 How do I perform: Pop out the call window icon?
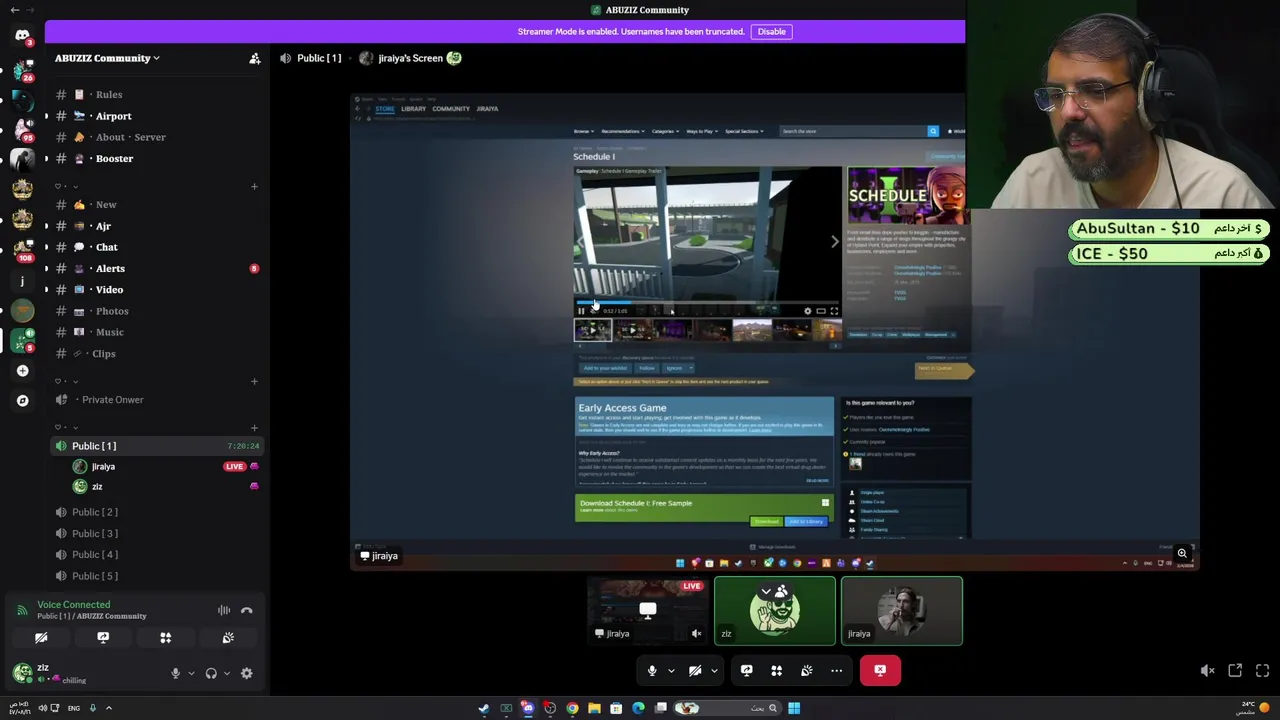[1235, 670]
